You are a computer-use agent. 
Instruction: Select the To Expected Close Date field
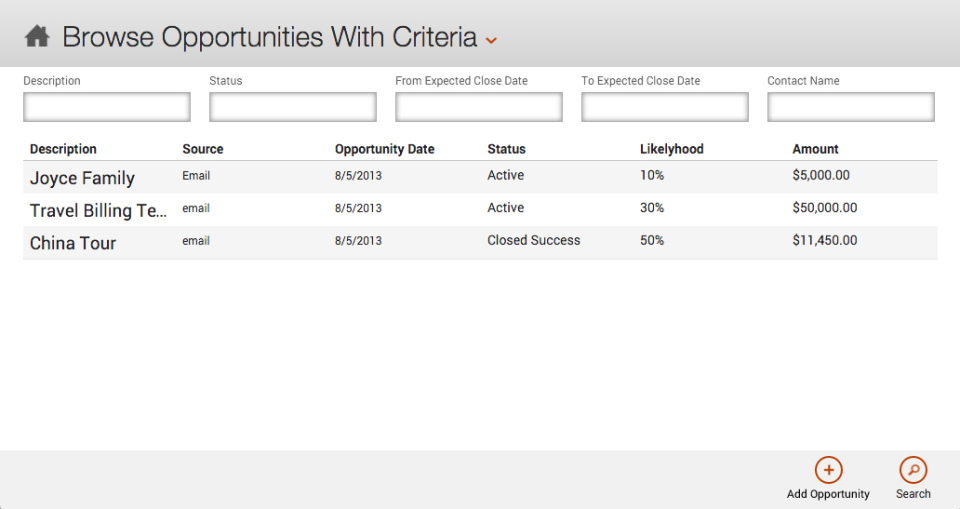pyautogui.click(x=665, y=107)
